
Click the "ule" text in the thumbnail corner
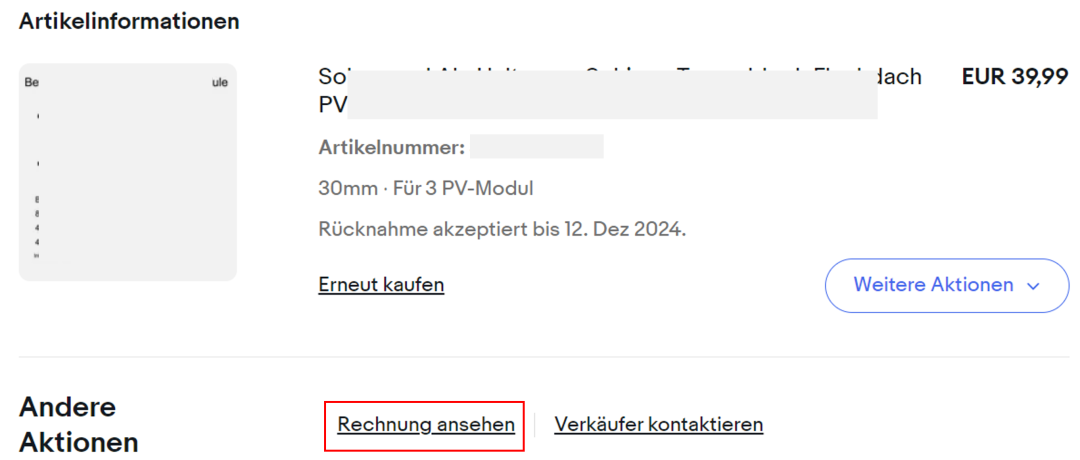[x=219, y=83]
